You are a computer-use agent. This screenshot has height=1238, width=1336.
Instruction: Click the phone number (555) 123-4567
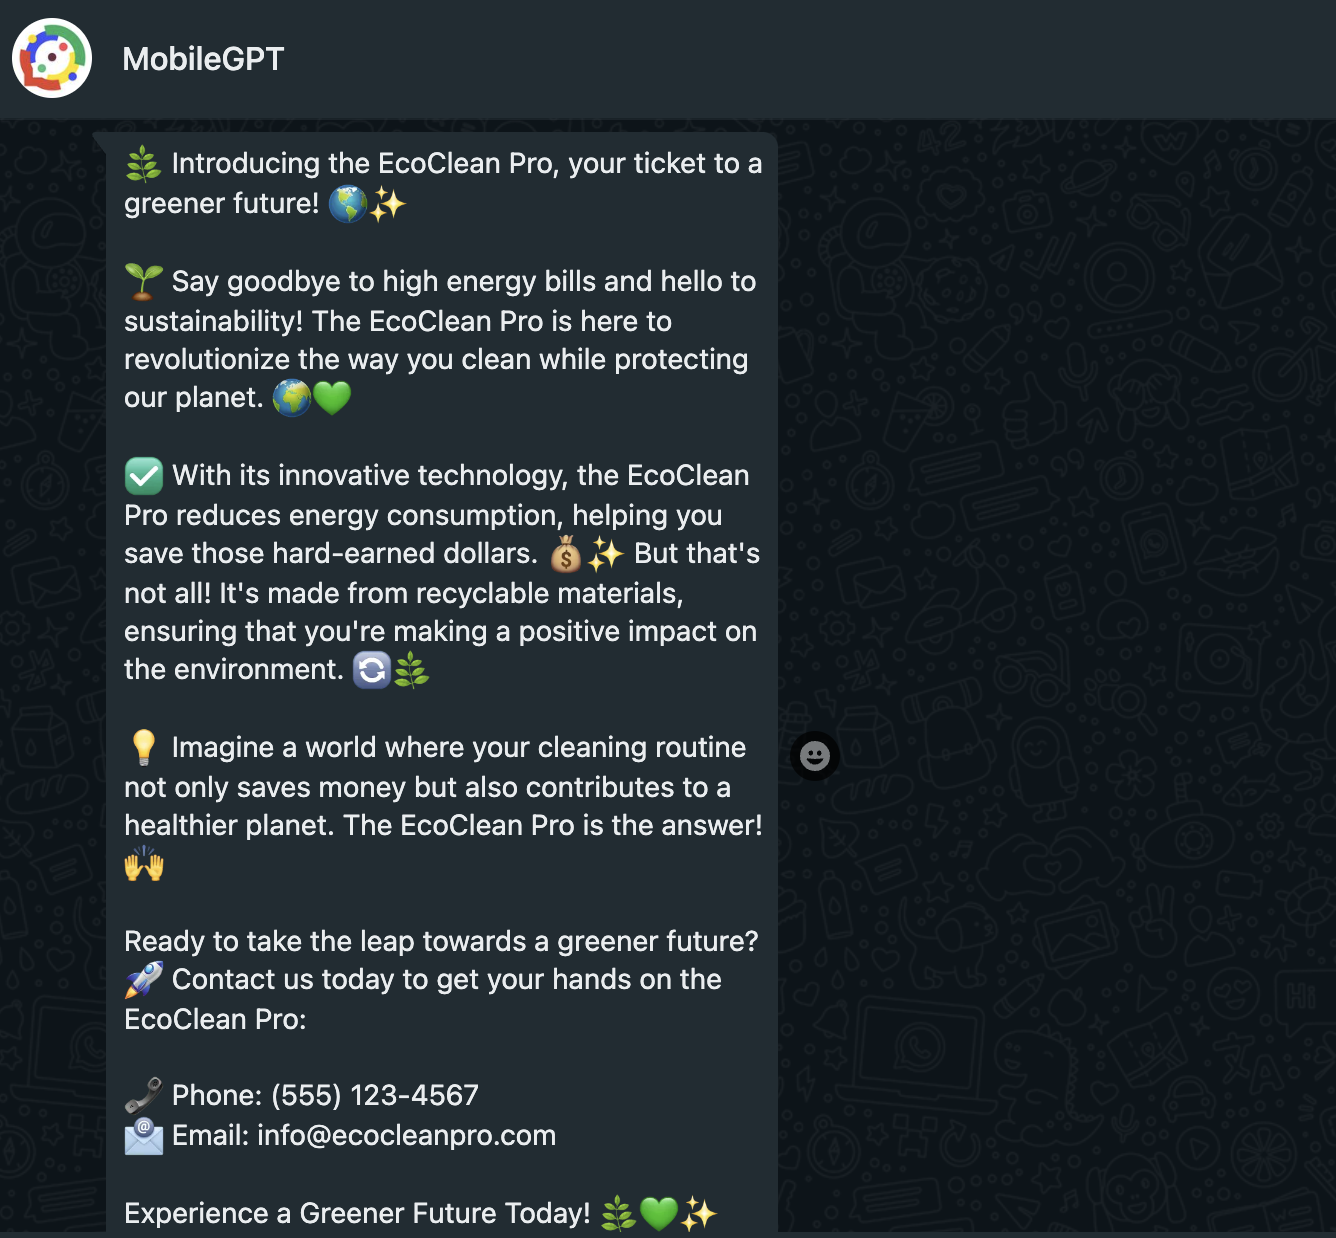[x=375, y=1095]
